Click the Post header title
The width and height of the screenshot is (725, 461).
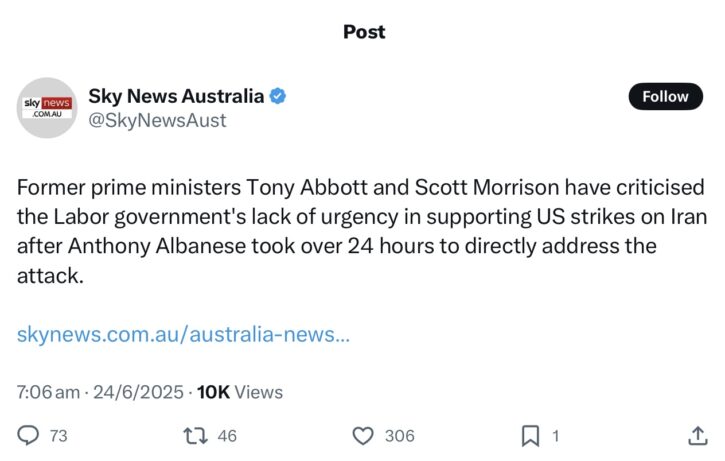tap(364, 32)
